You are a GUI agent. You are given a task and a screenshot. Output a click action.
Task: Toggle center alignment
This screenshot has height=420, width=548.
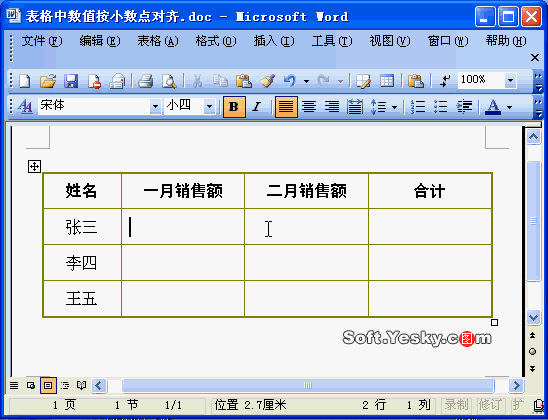coord(309,107)
